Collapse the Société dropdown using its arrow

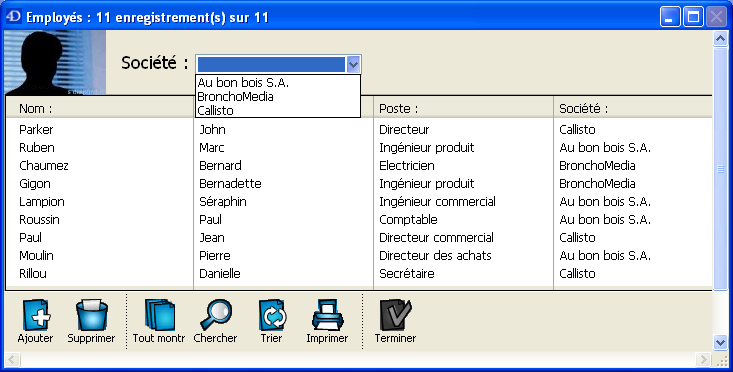coord(353,64)
